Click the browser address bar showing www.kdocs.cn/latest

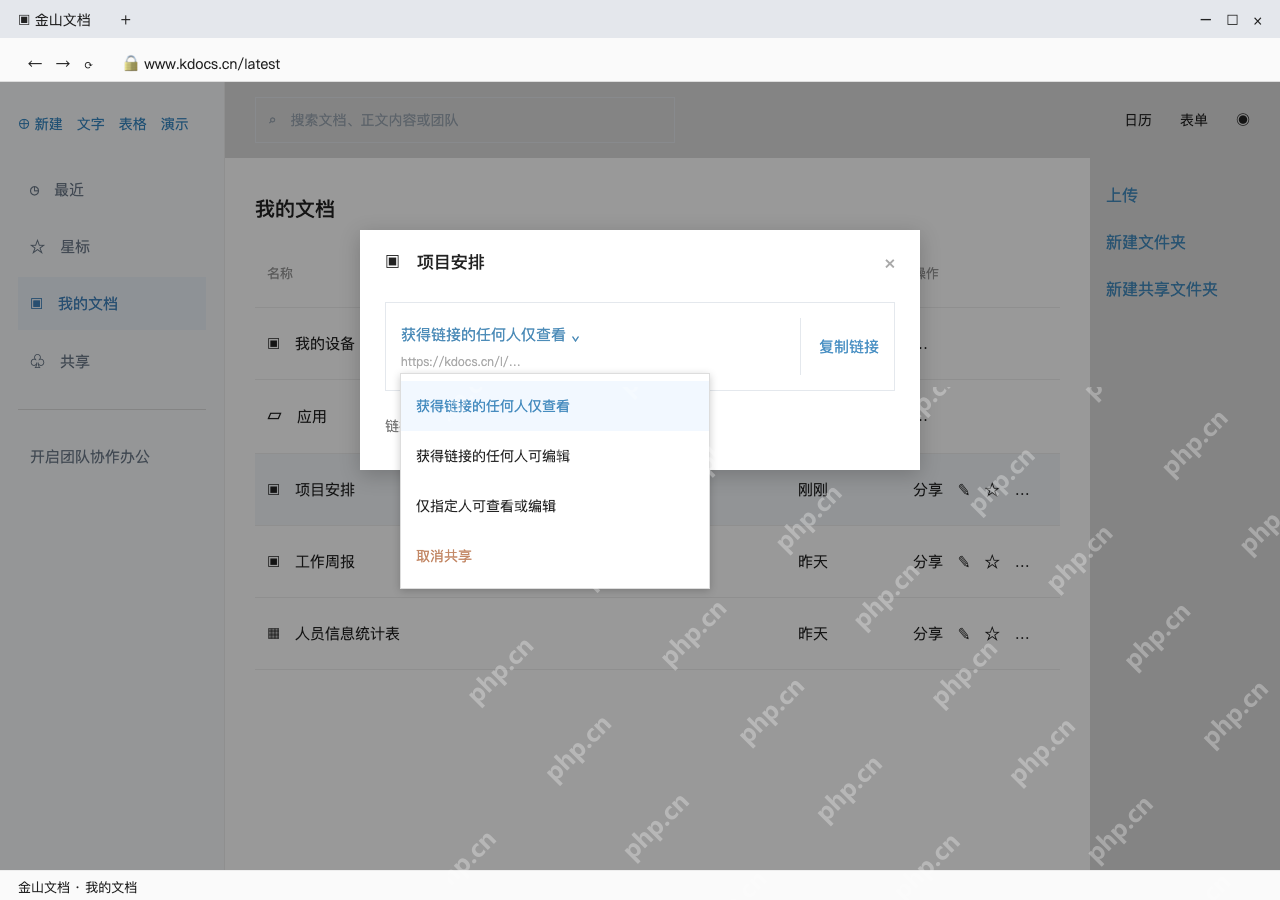pyautogui.click(x=212, y=64)
